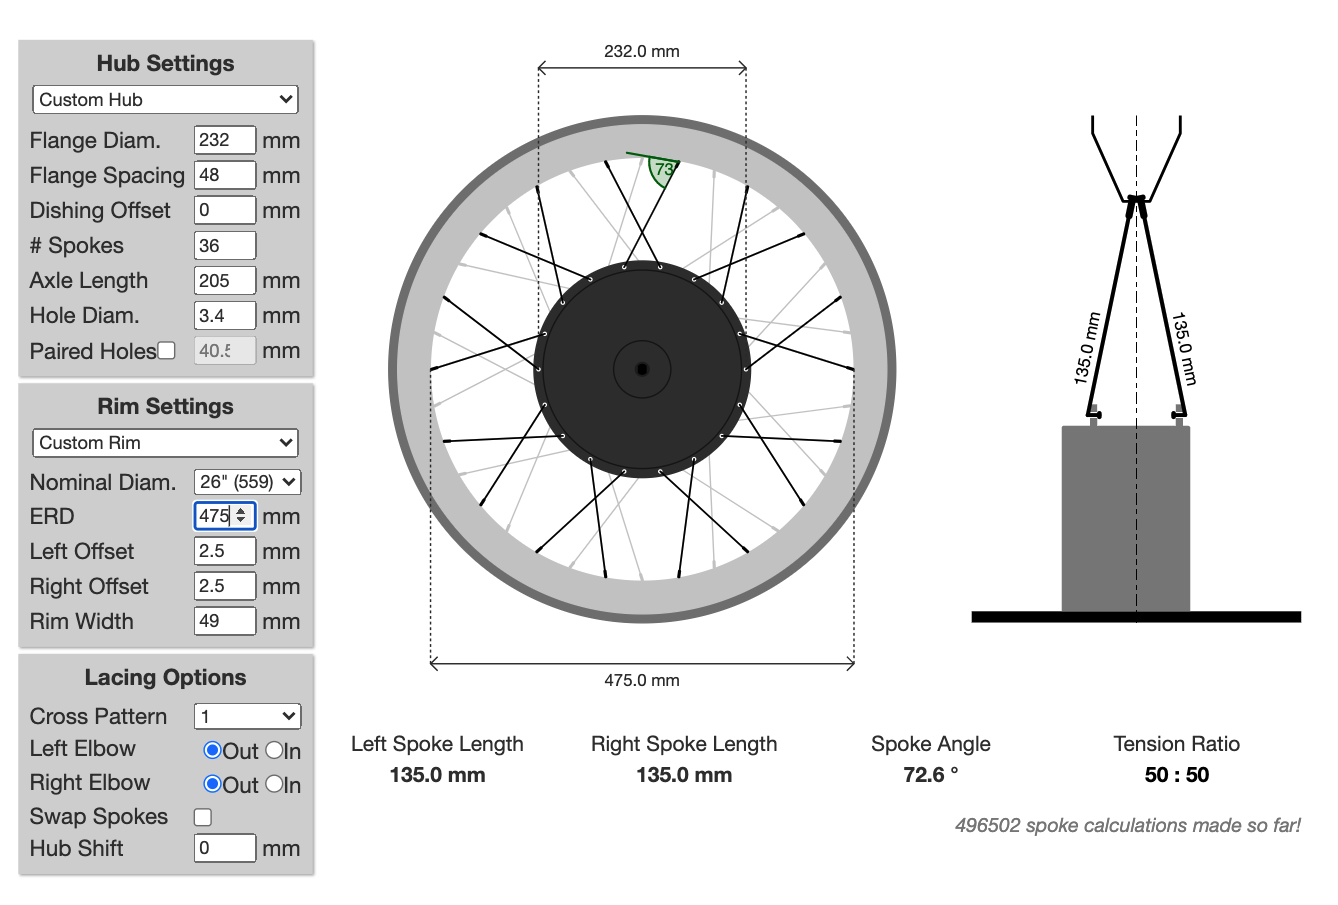Image resolution: width=1338 pixels, height=905 pixels.
Task: Open the Nominal Diam. 26" (559) dropdown
Action: pos(247,481)
